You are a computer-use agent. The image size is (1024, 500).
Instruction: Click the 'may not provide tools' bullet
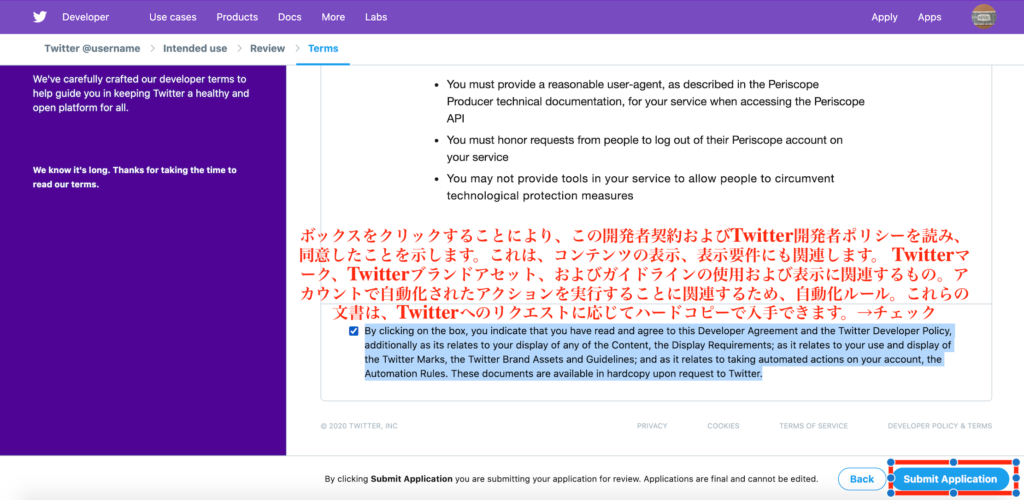640,187
